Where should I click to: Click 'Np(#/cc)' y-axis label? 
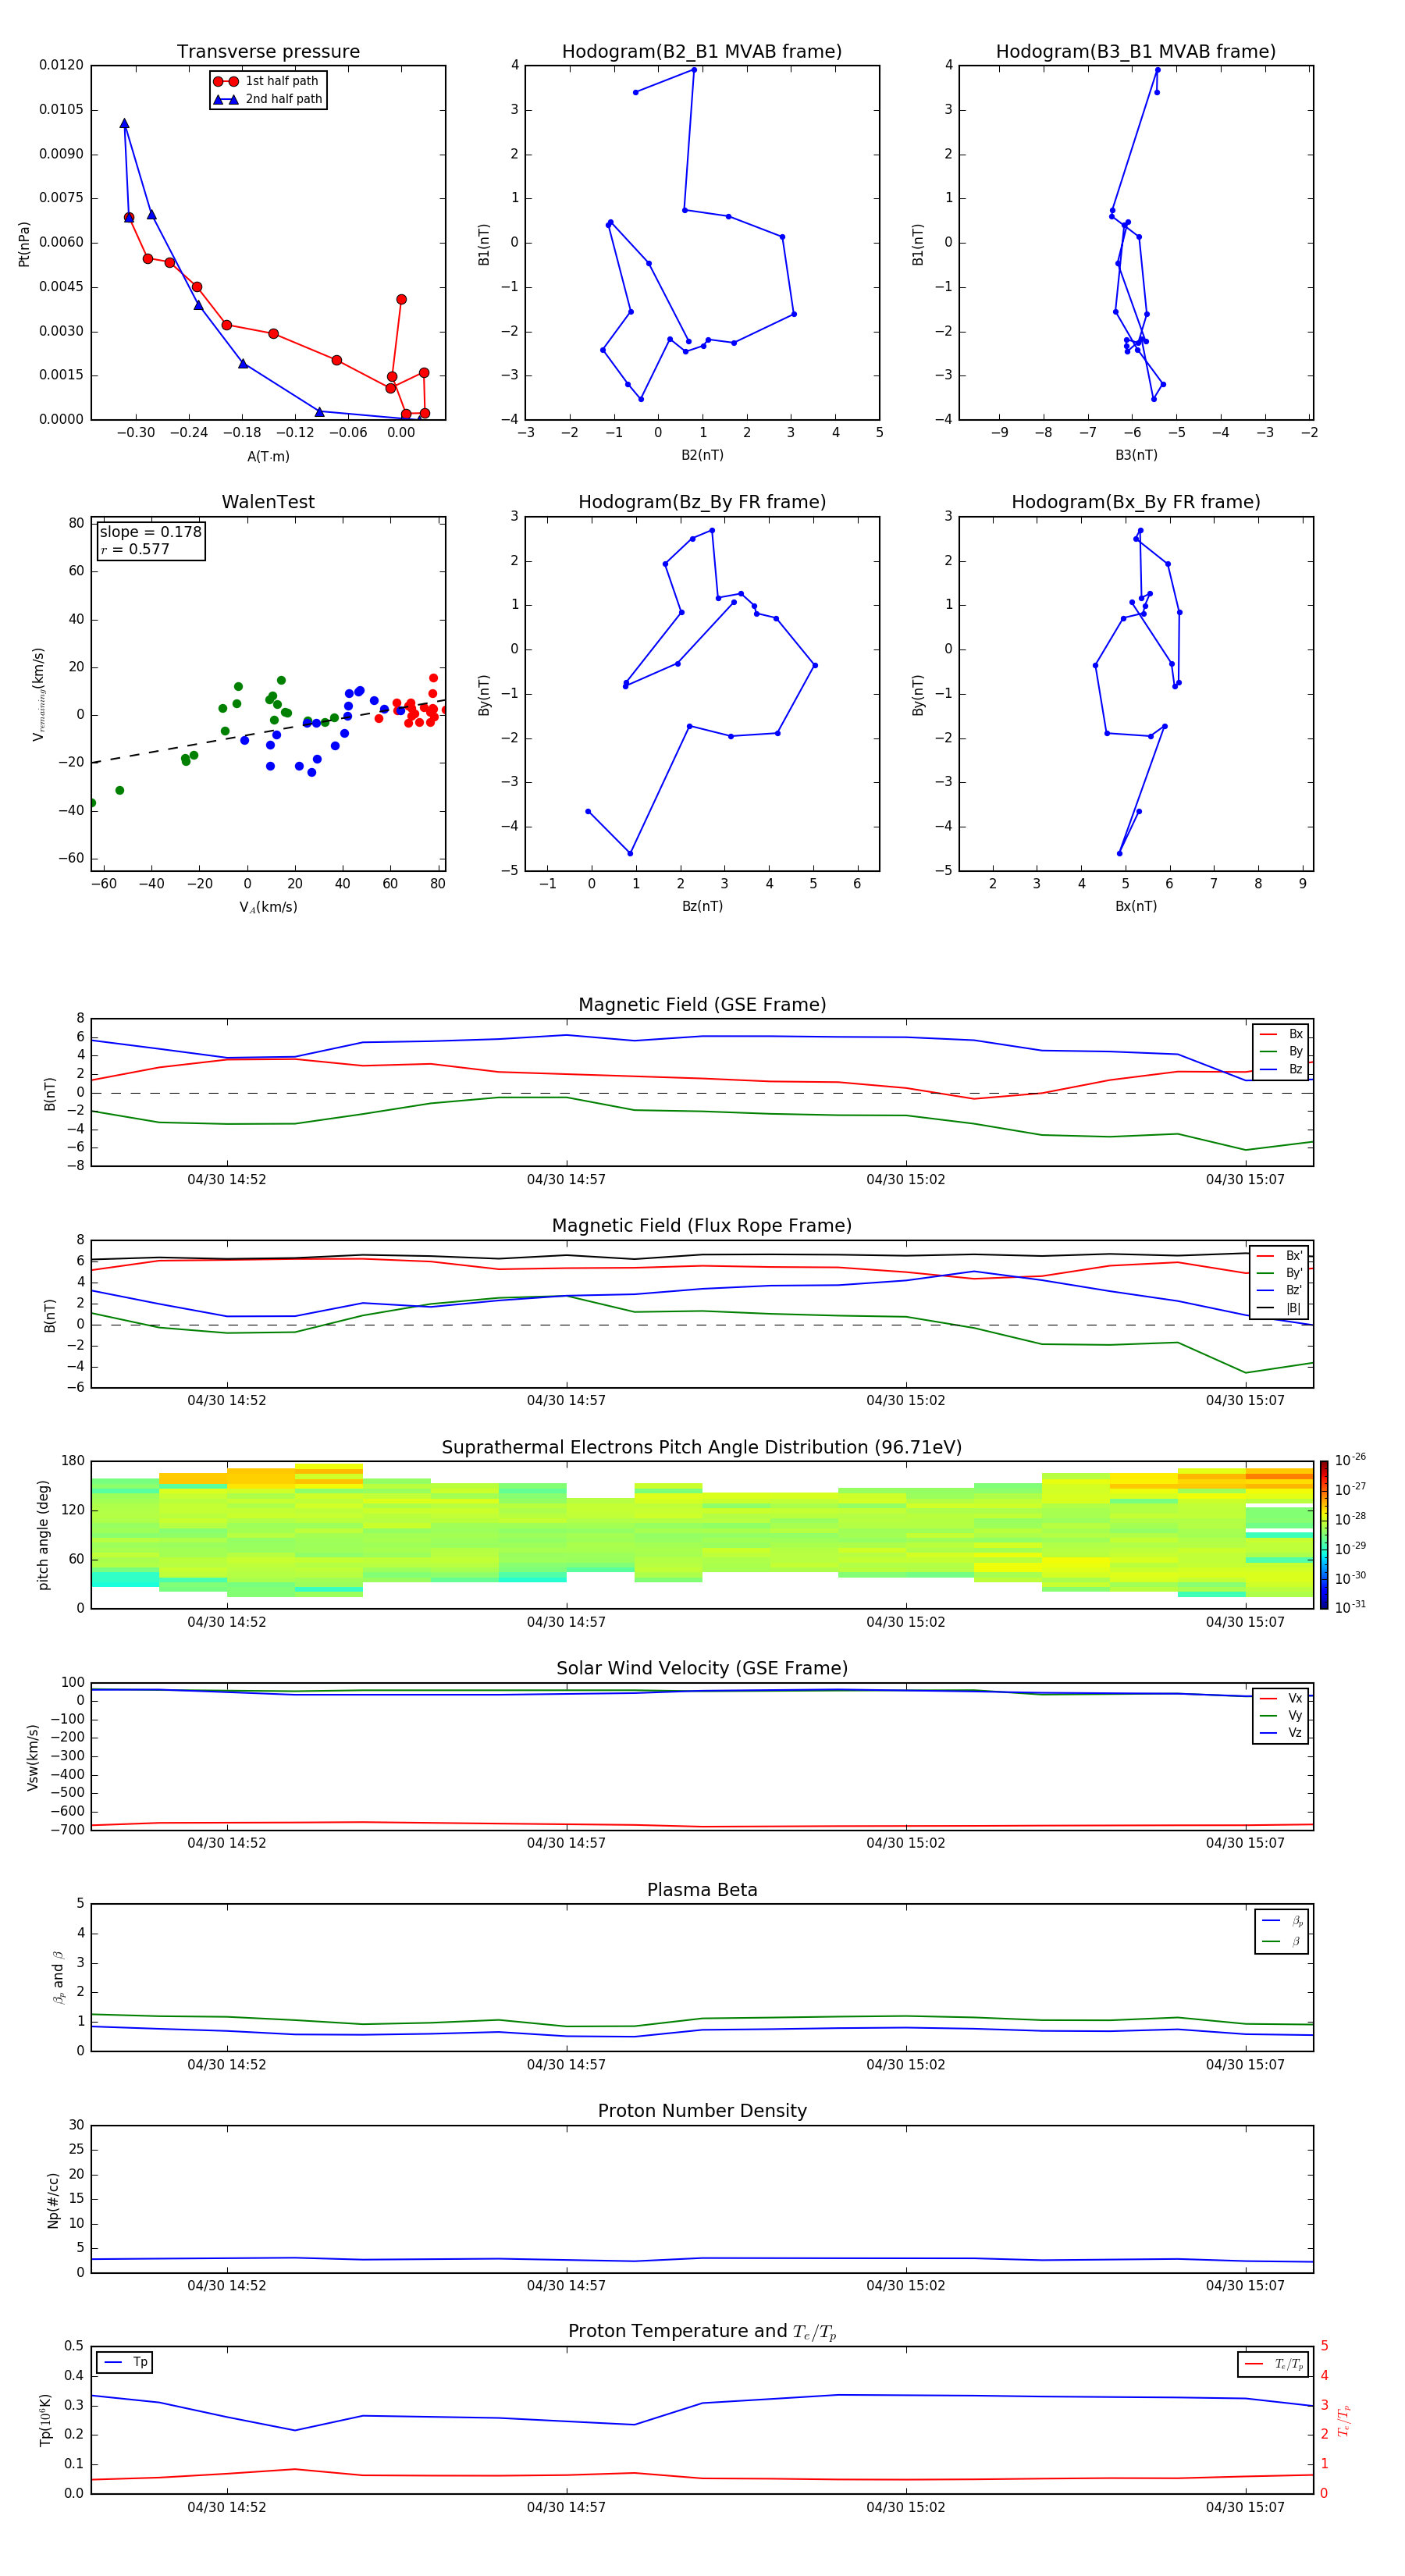click(53, 2200)
